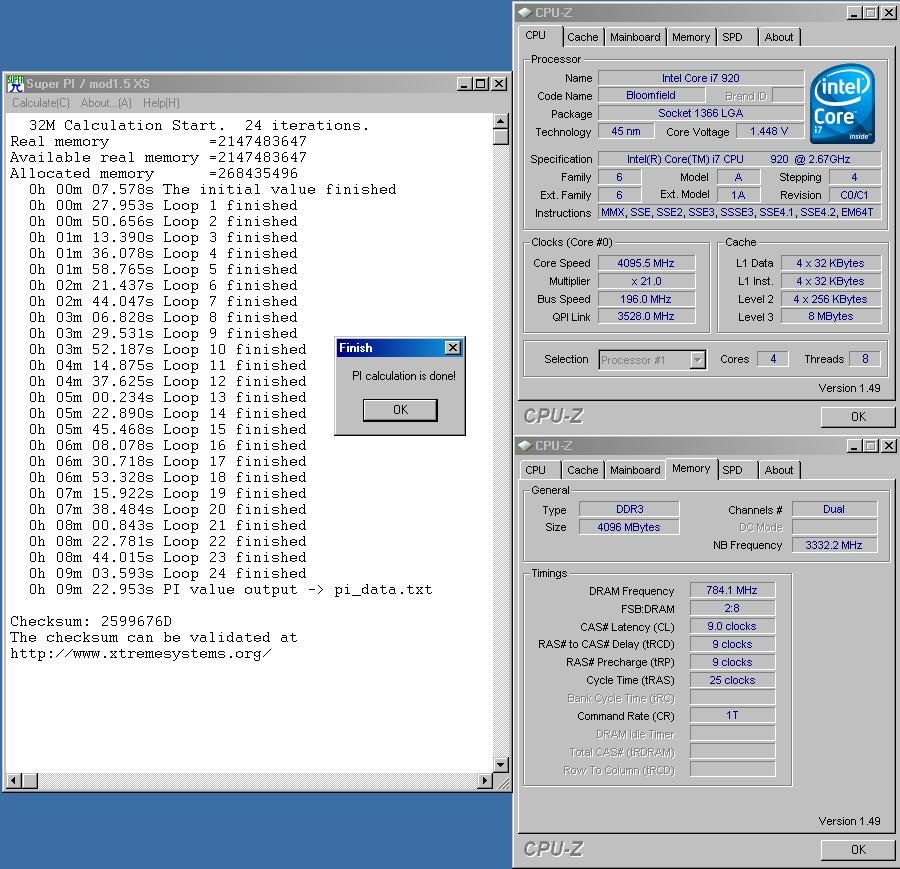Click the Super PI horizontal scrollbar thumb
The height and width of the screenshot is (869, 900).
point(30,780)
